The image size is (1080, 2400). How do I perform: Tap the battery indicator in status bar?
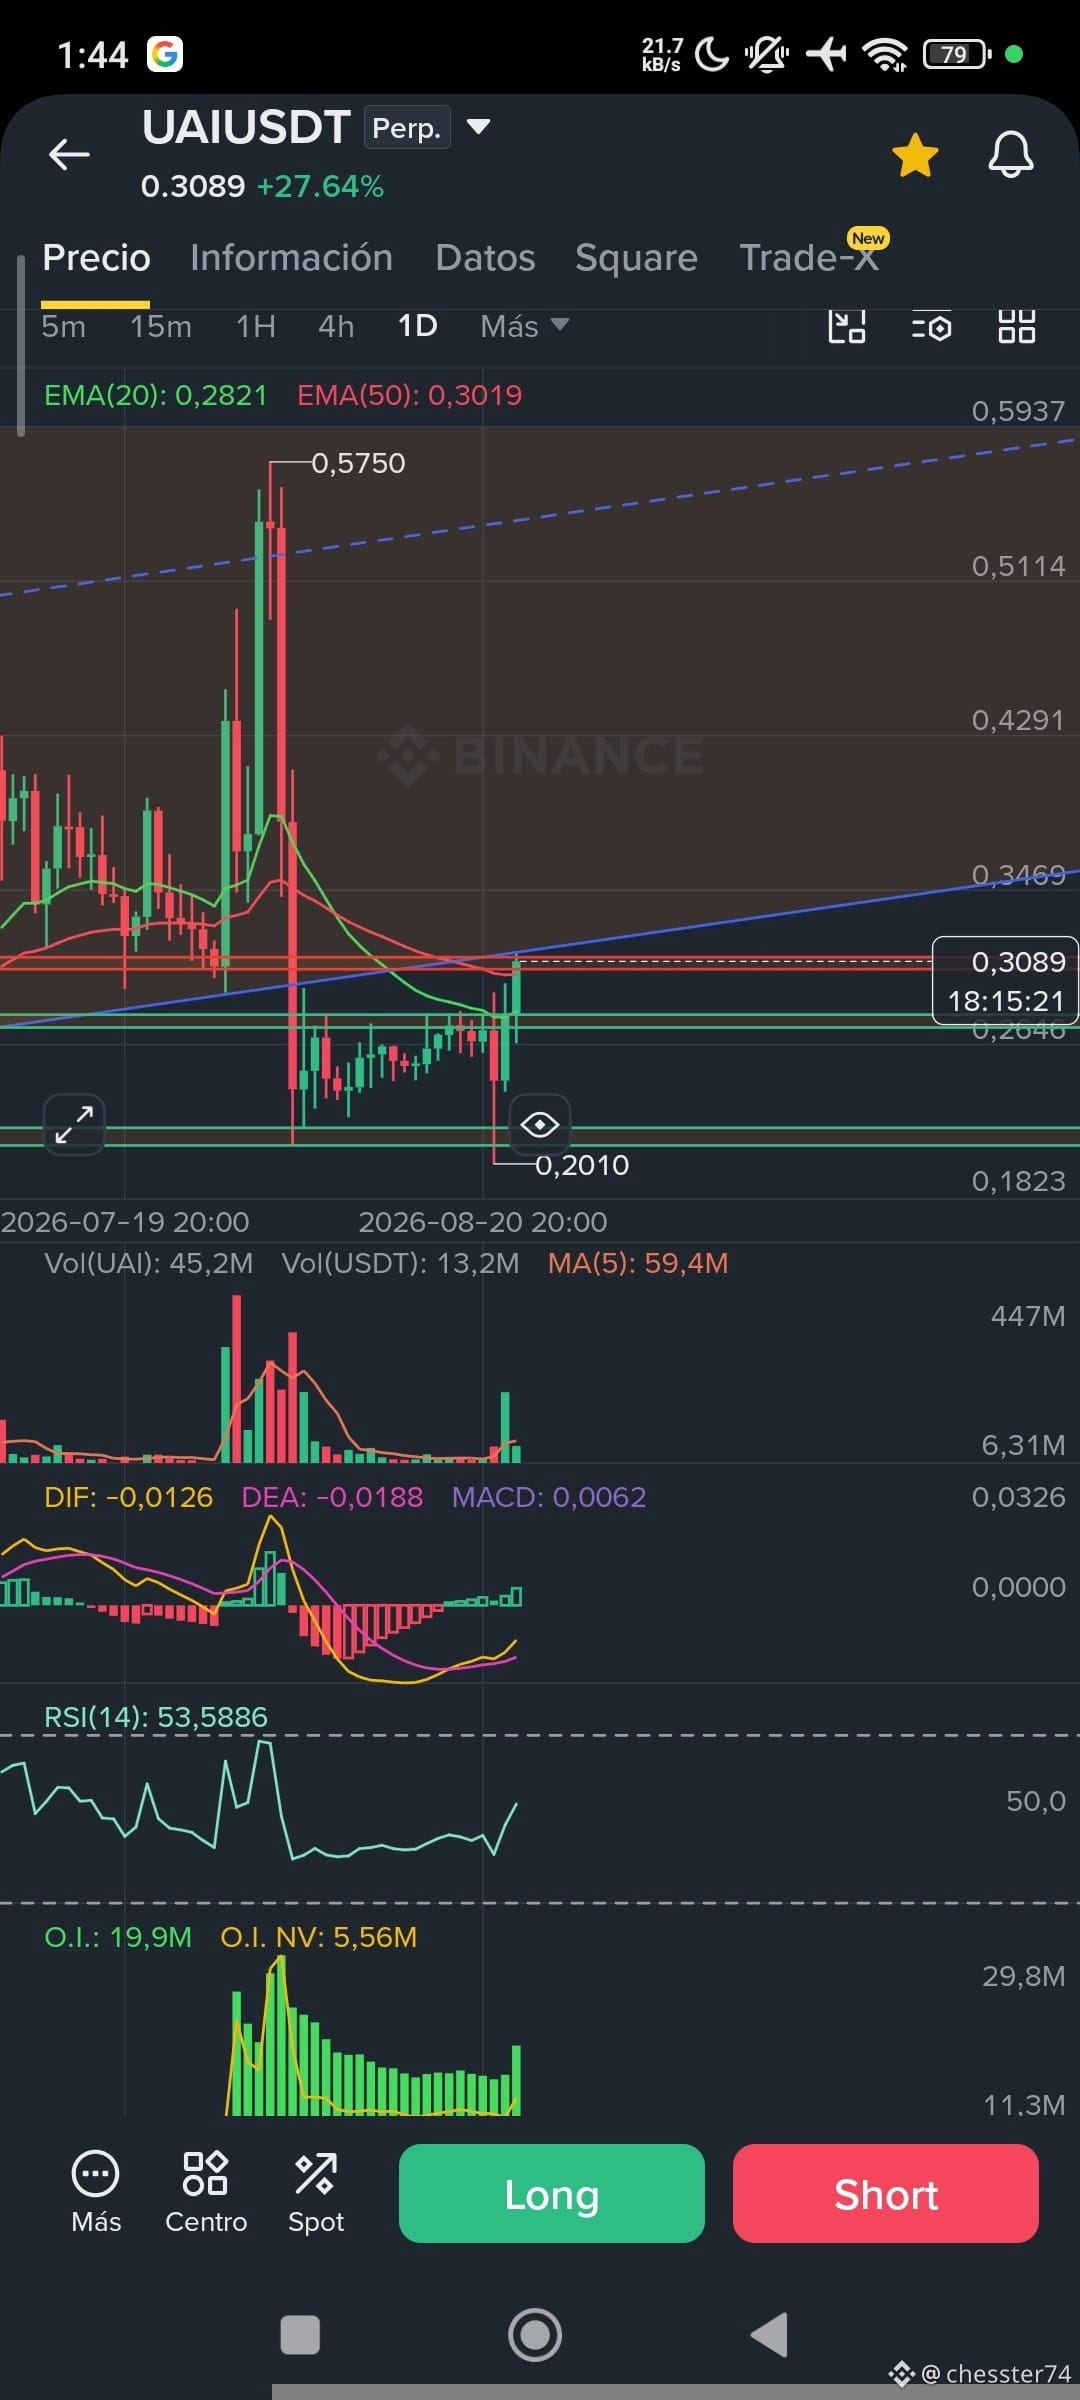[957, 54]
